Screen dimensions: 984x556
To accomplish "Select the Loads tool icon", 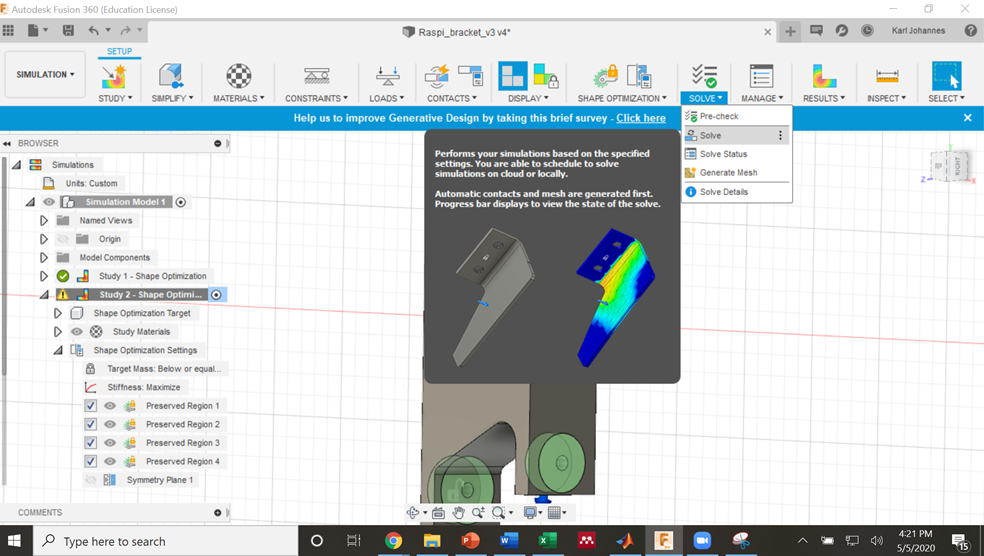I will [x=387, y=77].
